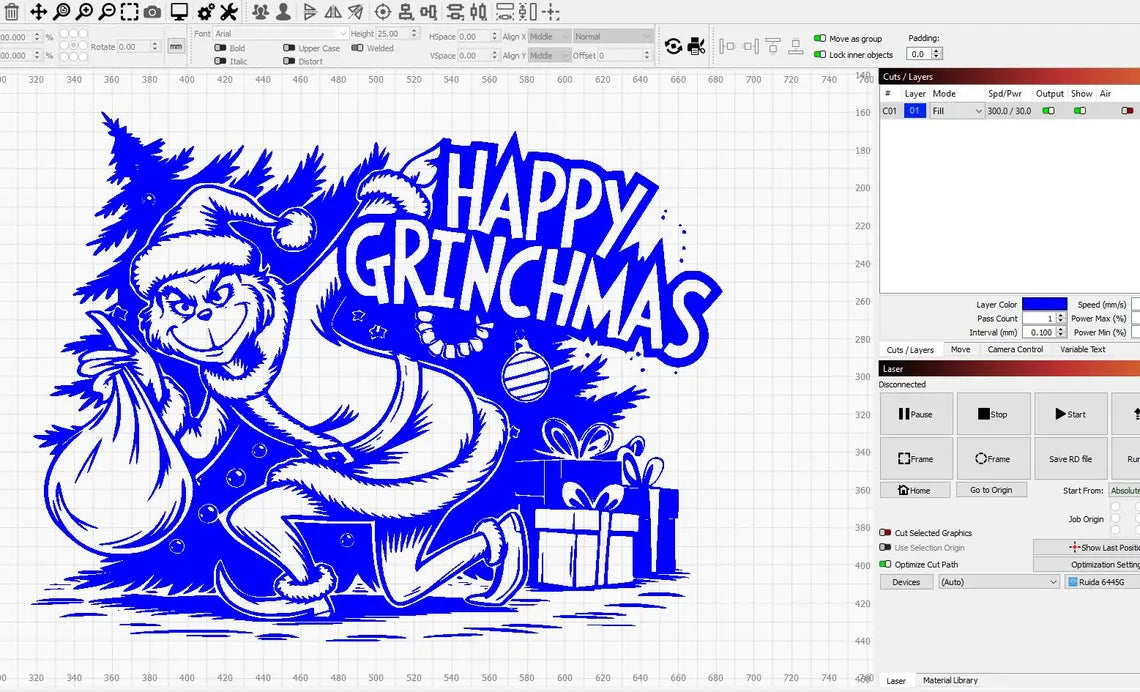Image resolution: width=1140 pixels, height=692 pixels.
Task: Enable Cut Selected Graphics toggle
Action: tap(885, 533)
